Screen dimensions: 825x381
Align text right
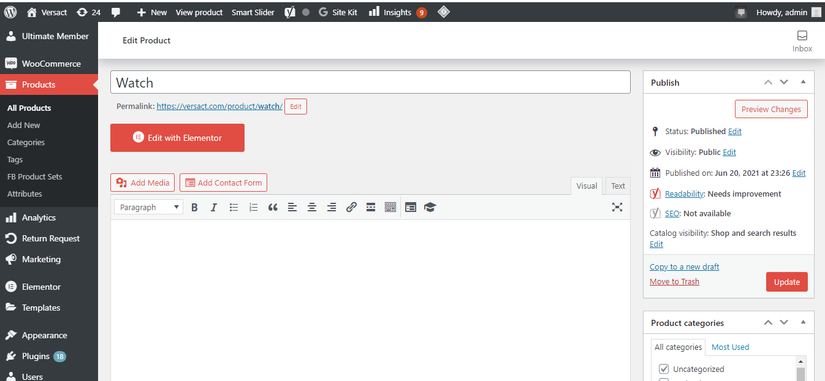[331, 207]
